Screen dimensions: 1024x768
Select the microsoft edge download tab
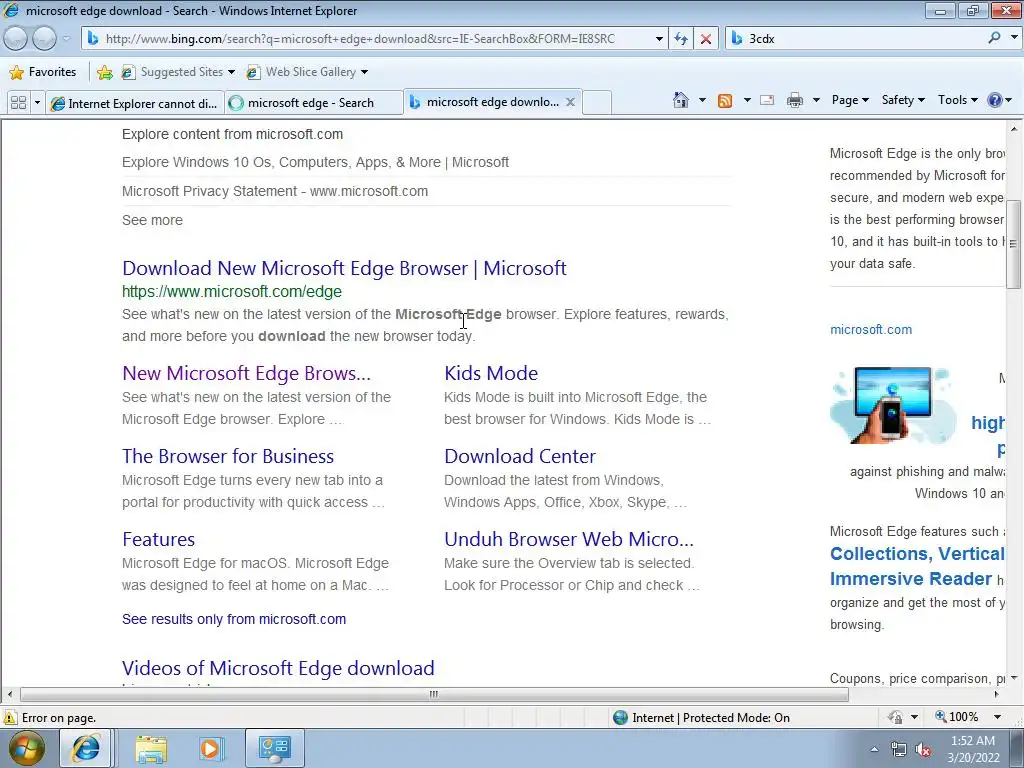[491, 102]
